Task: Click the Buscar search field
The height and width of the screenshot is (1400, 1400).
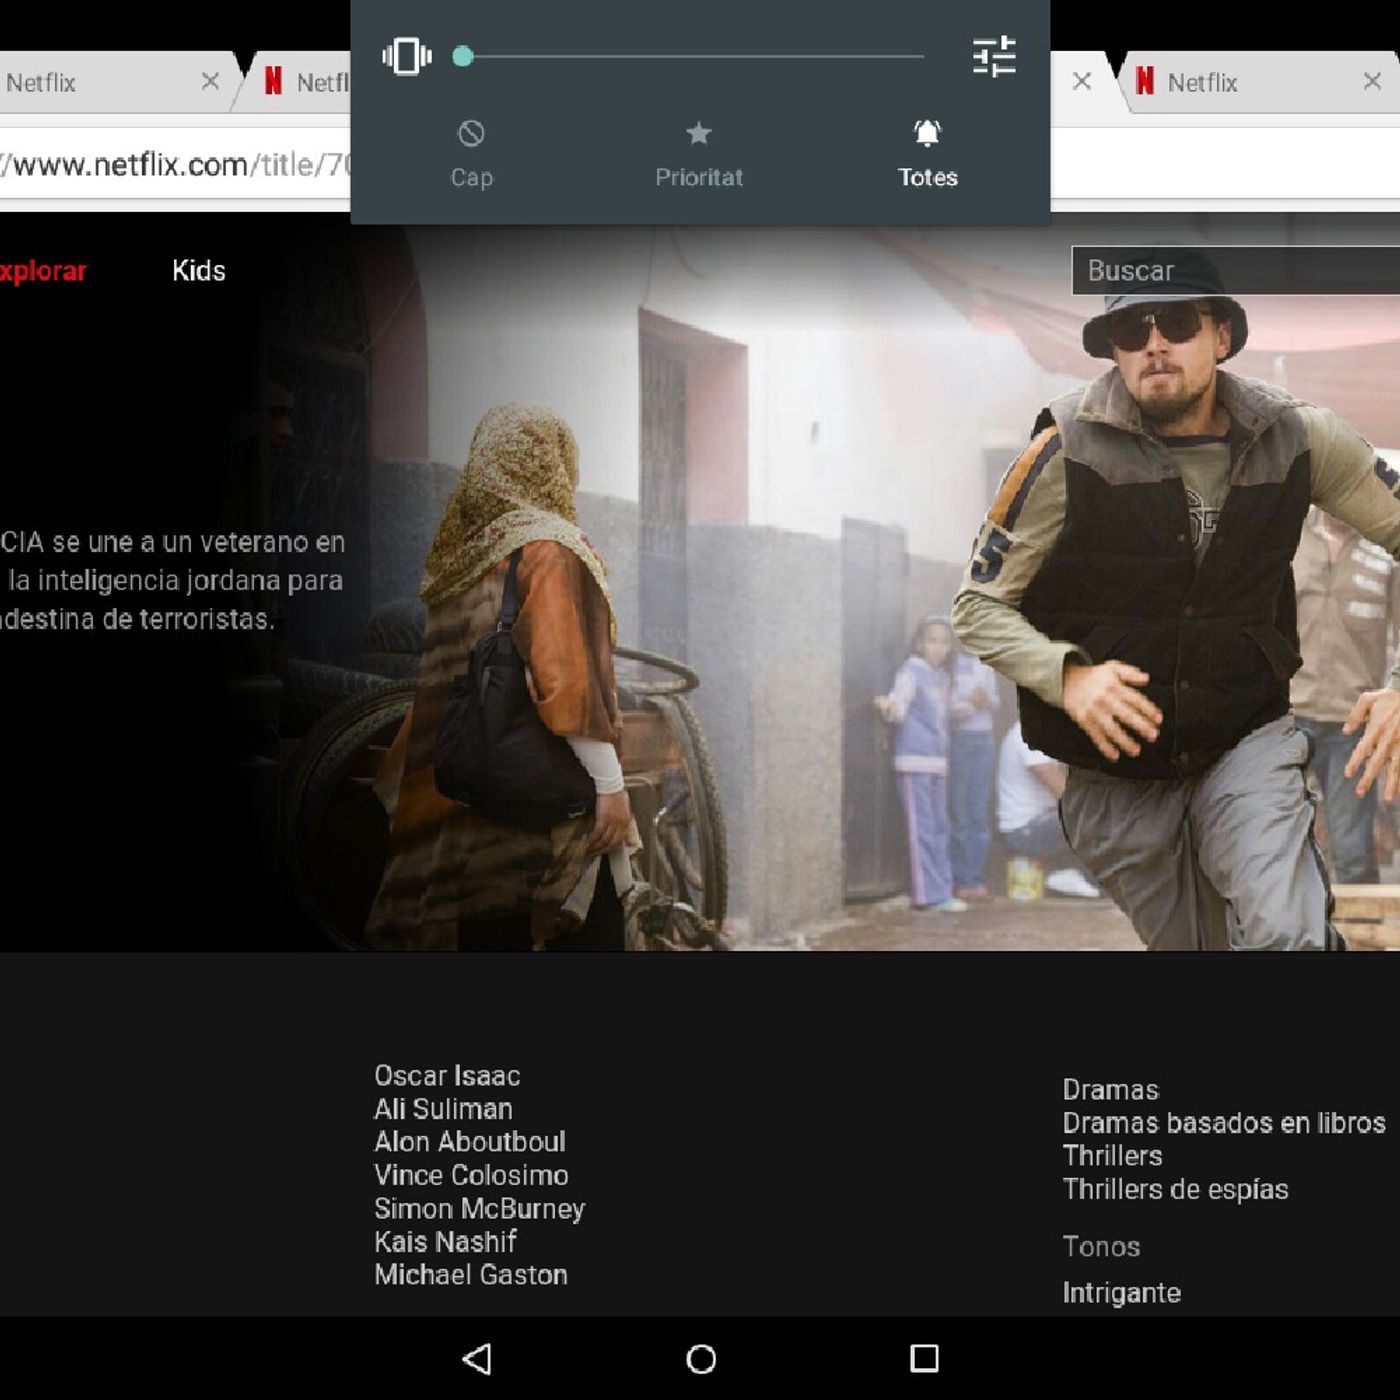Action: coord(1236,271)
